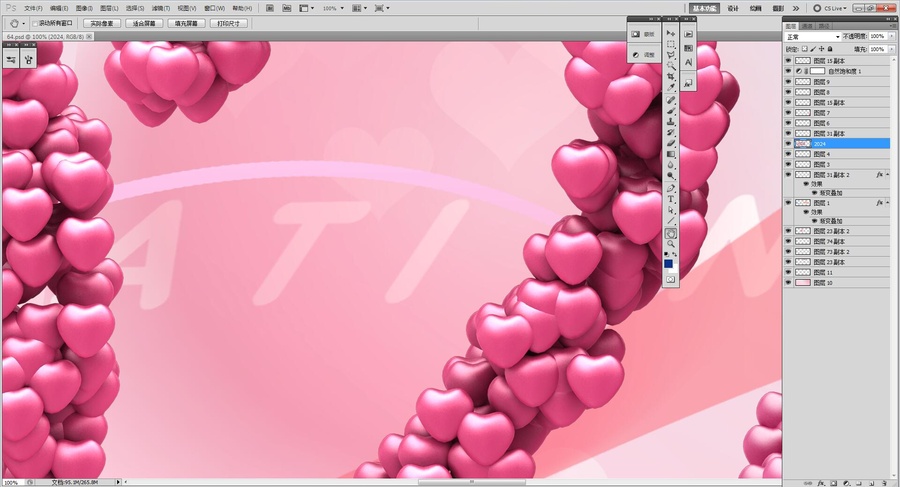The image size is (900, 487).
Task: Select the Path Selection tool
Action: pyautogui.click(x=670, y=211)
